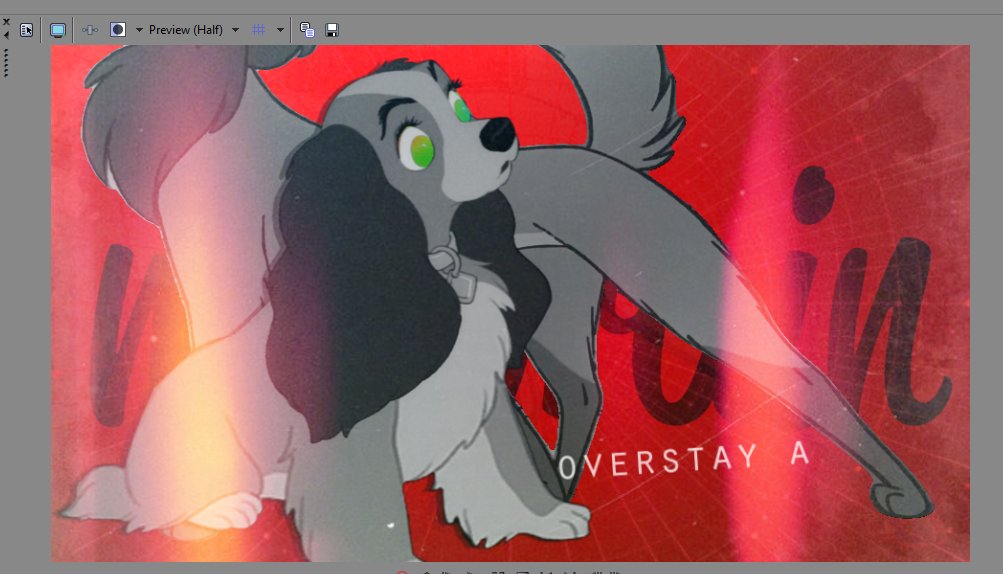Copy snapshot to clipboard icon
Screen dimensions: 1003x574
click(307, 30)
